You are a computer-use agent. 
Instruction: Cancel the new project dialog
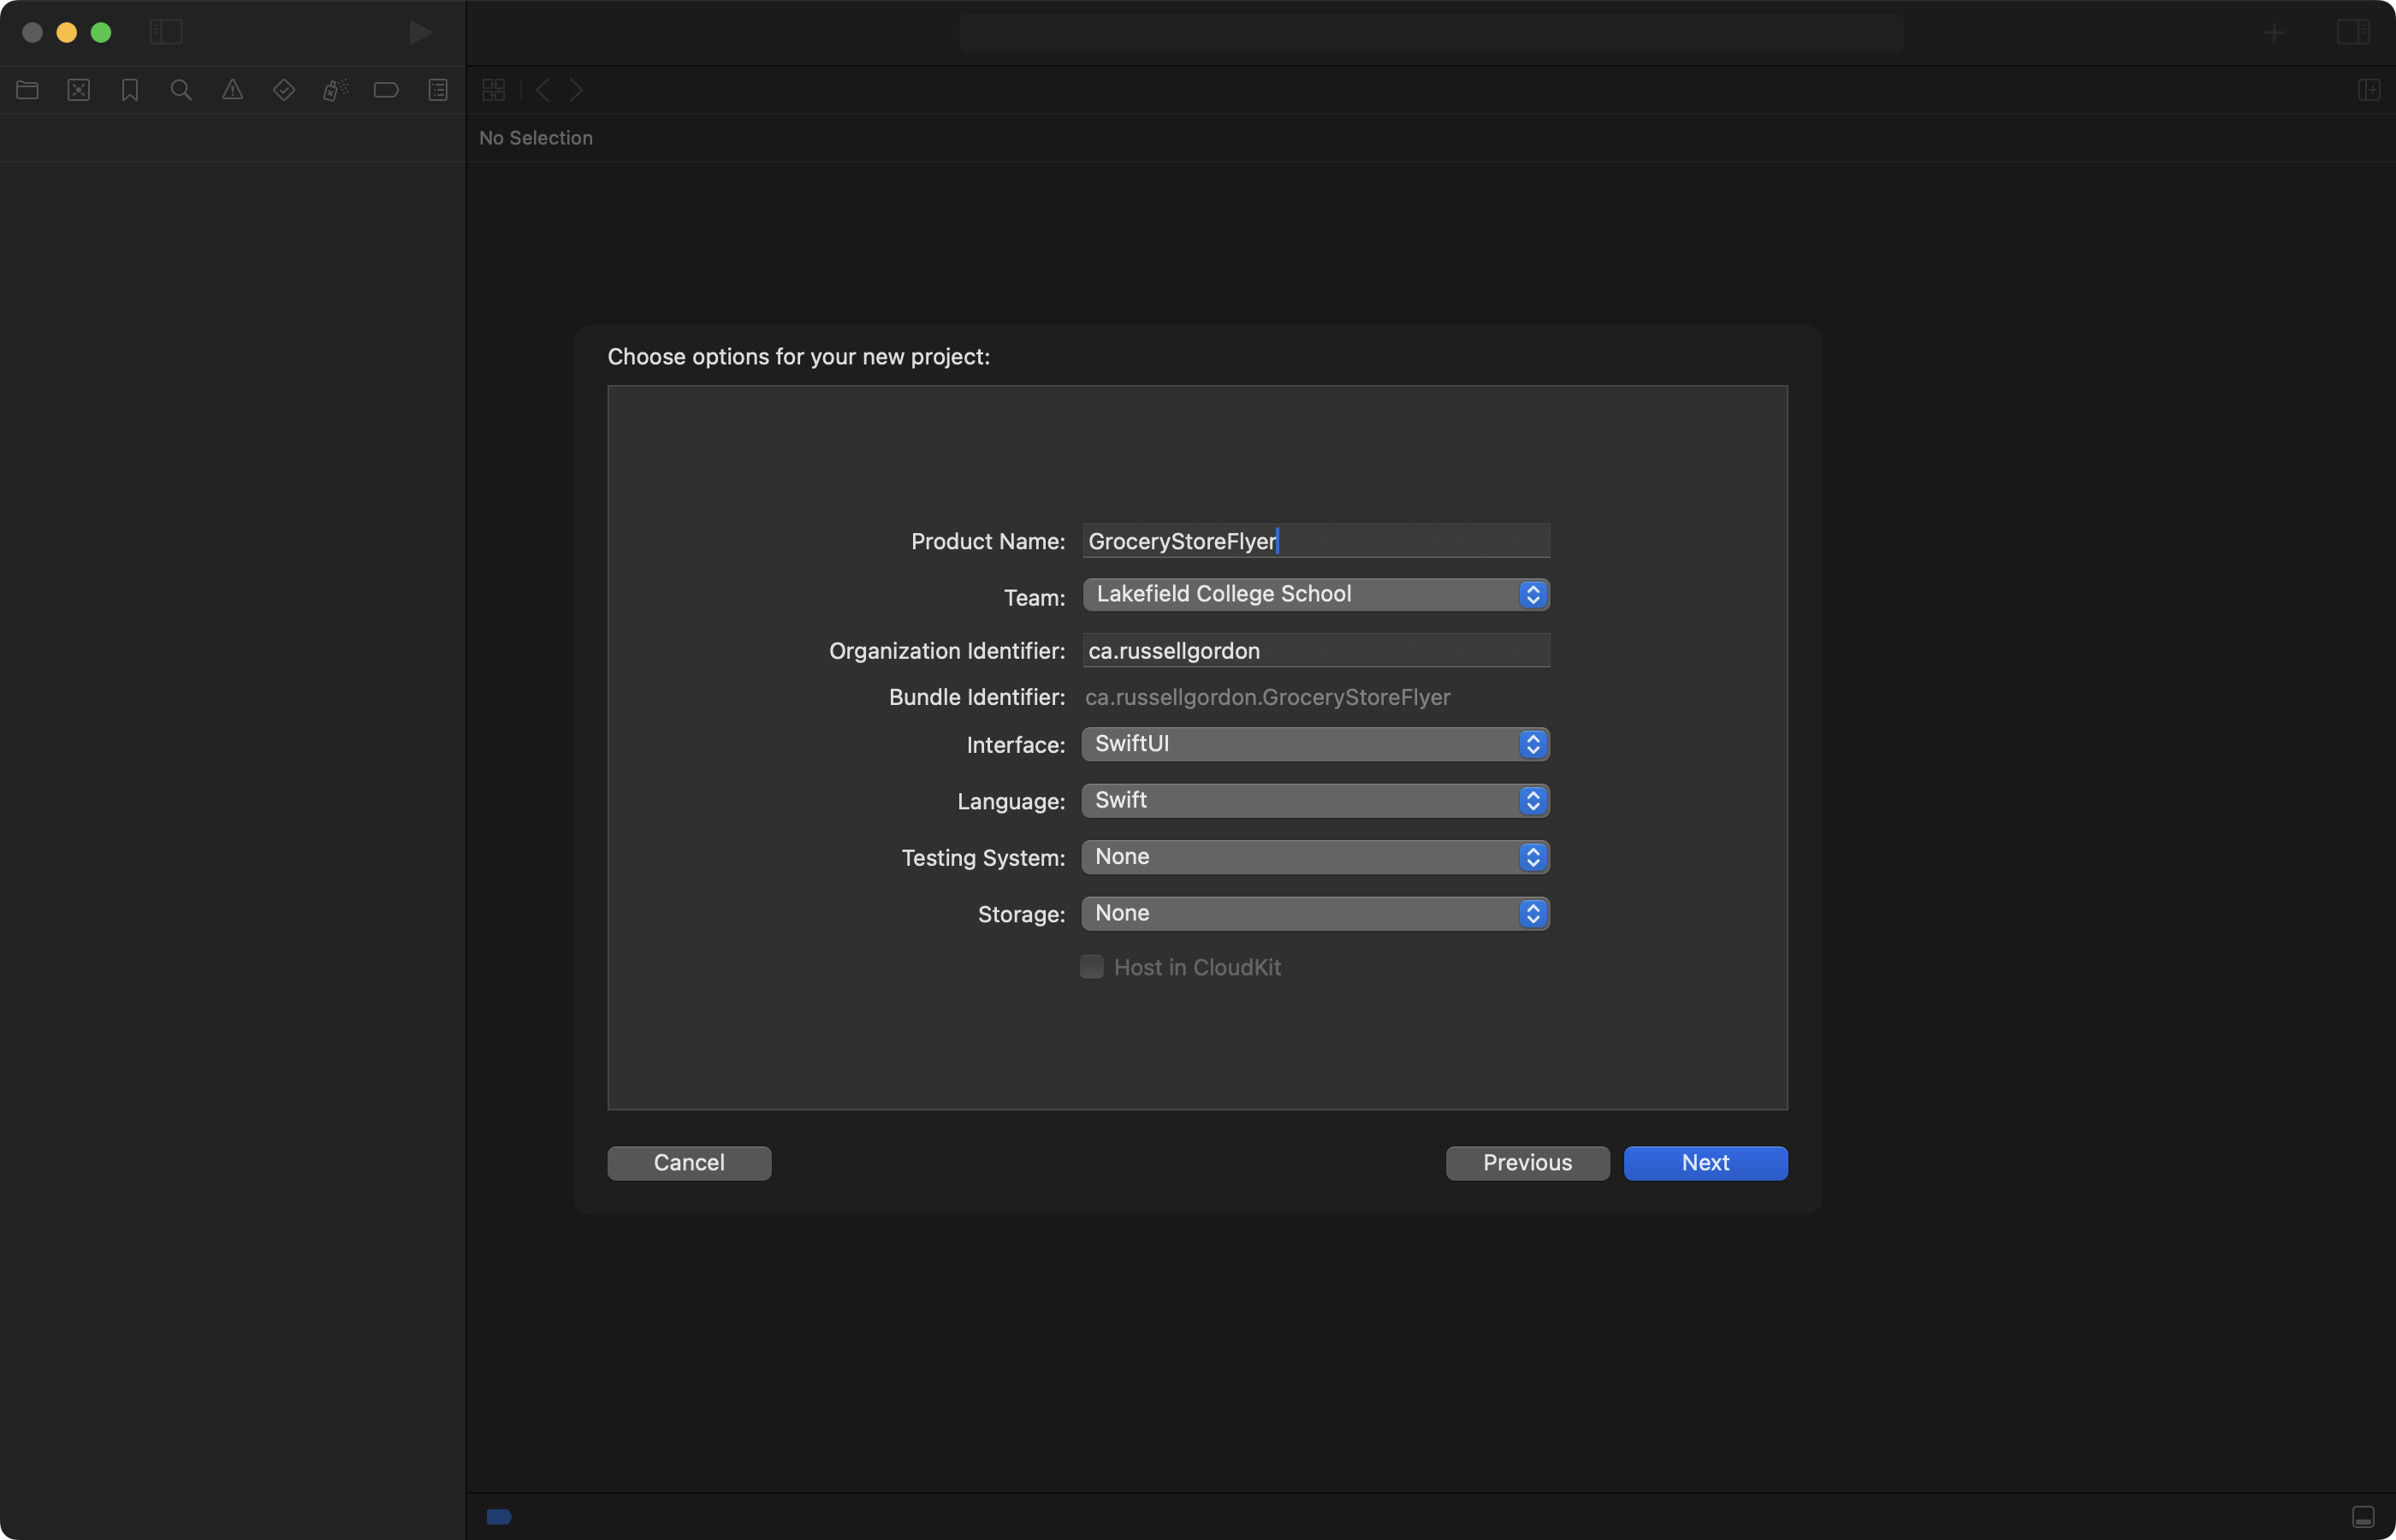689,1163
